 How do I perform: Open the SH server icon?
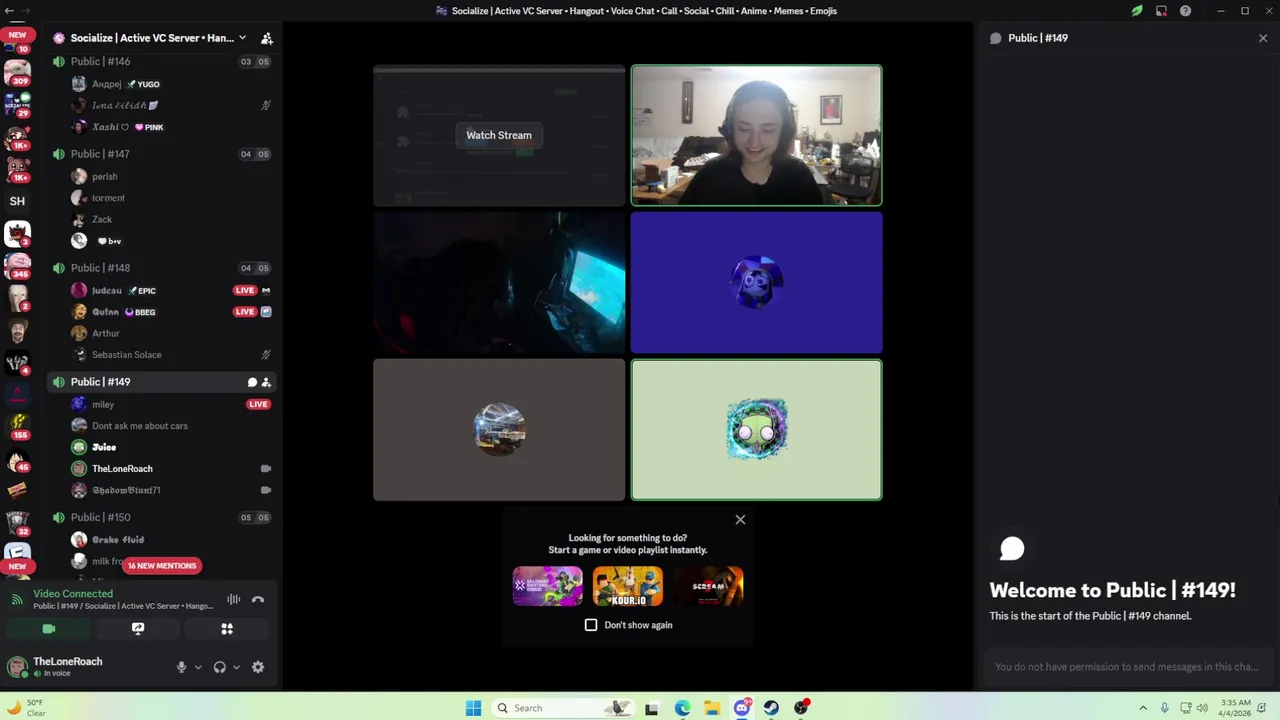[17, 201]
